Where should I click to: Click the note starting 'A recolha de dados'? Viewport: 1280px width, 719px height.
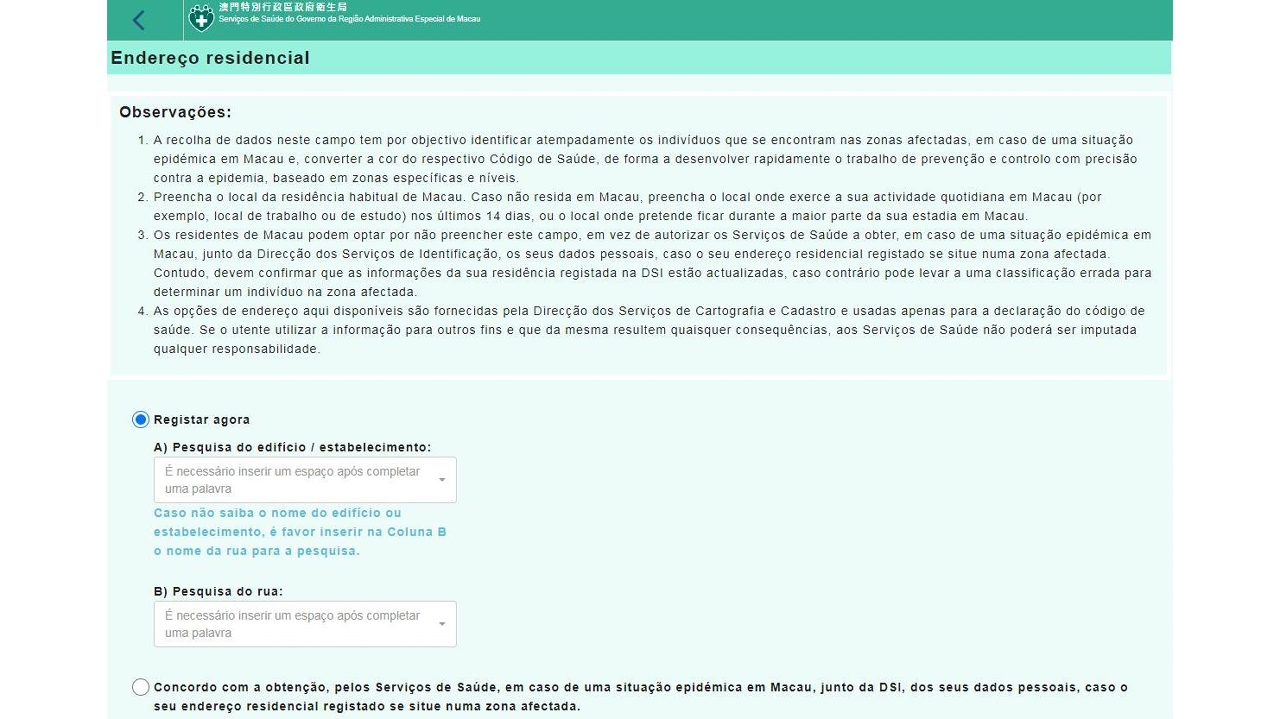click(x=645, y=159)
